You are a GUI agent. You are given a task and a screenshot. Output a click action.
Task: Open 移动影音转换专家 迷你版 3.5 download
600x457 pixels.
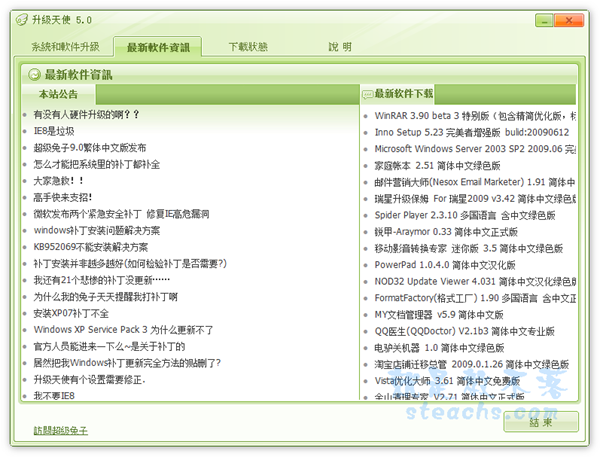tap(469, 249)
